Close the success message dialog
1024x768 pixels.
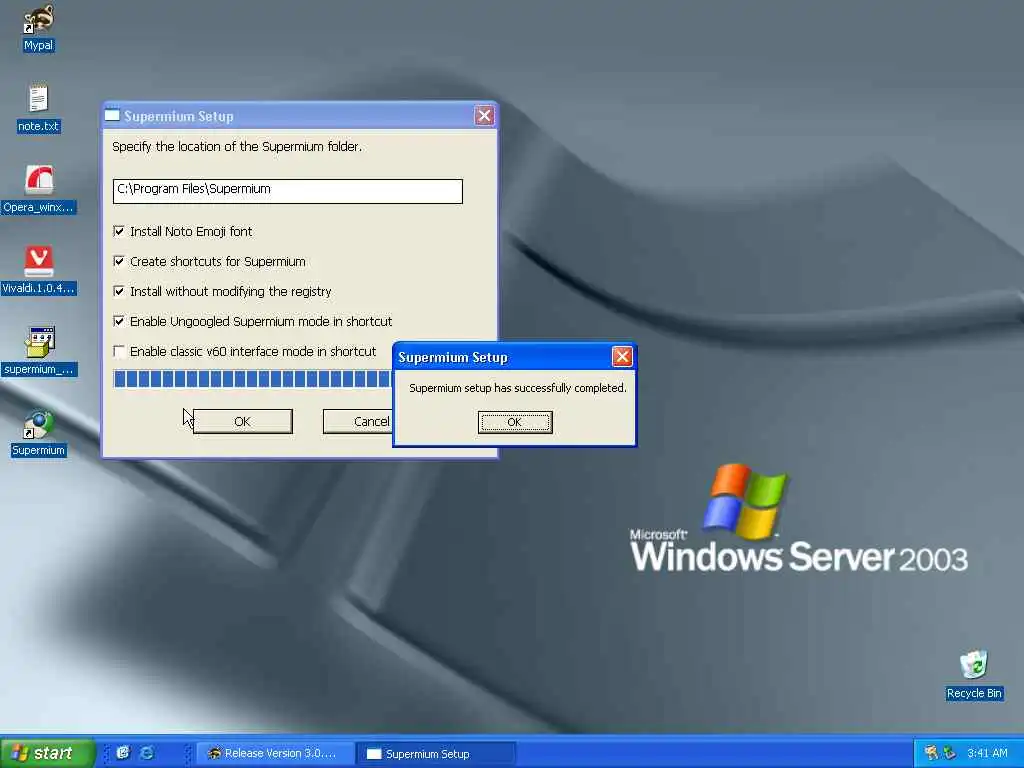pos(622,357)
